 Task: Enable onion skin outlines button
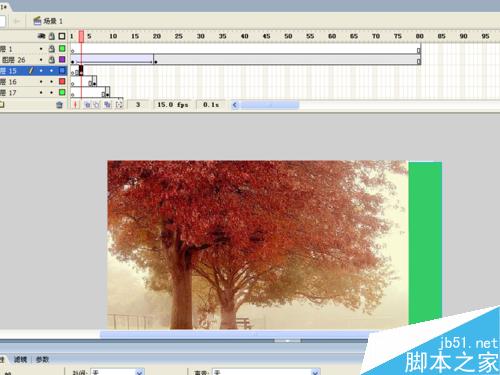(97, 105)
